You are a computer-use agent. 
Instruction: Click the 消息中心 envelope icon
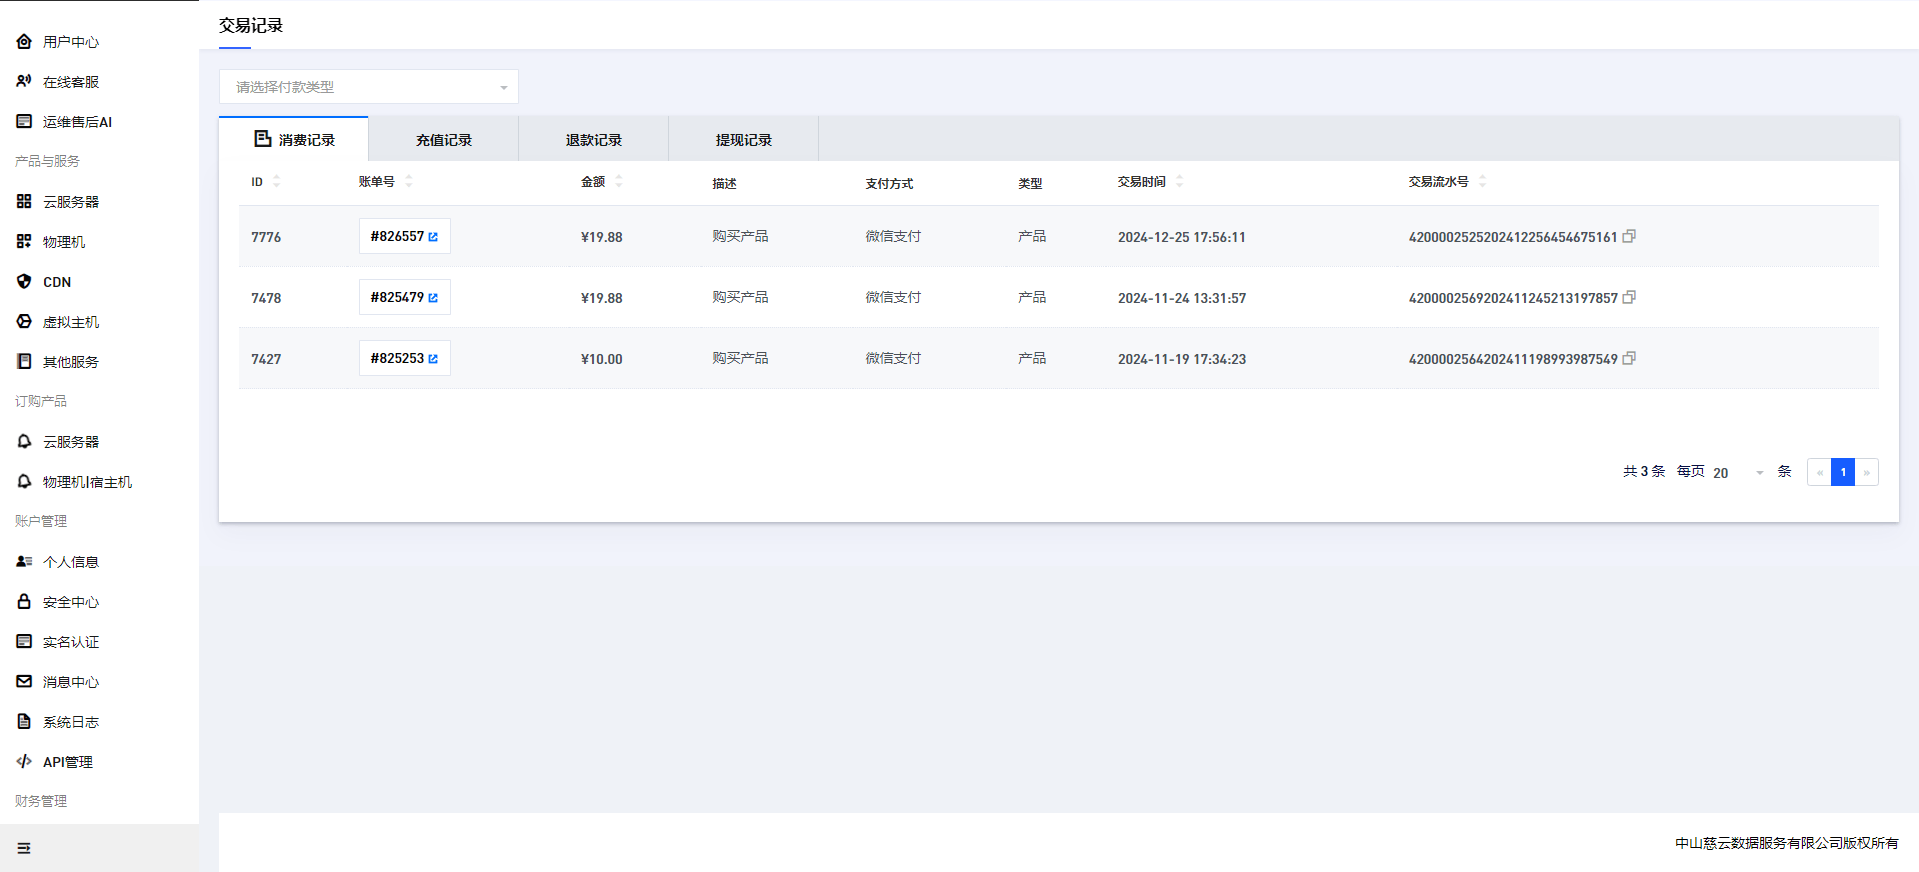[24, 681]
